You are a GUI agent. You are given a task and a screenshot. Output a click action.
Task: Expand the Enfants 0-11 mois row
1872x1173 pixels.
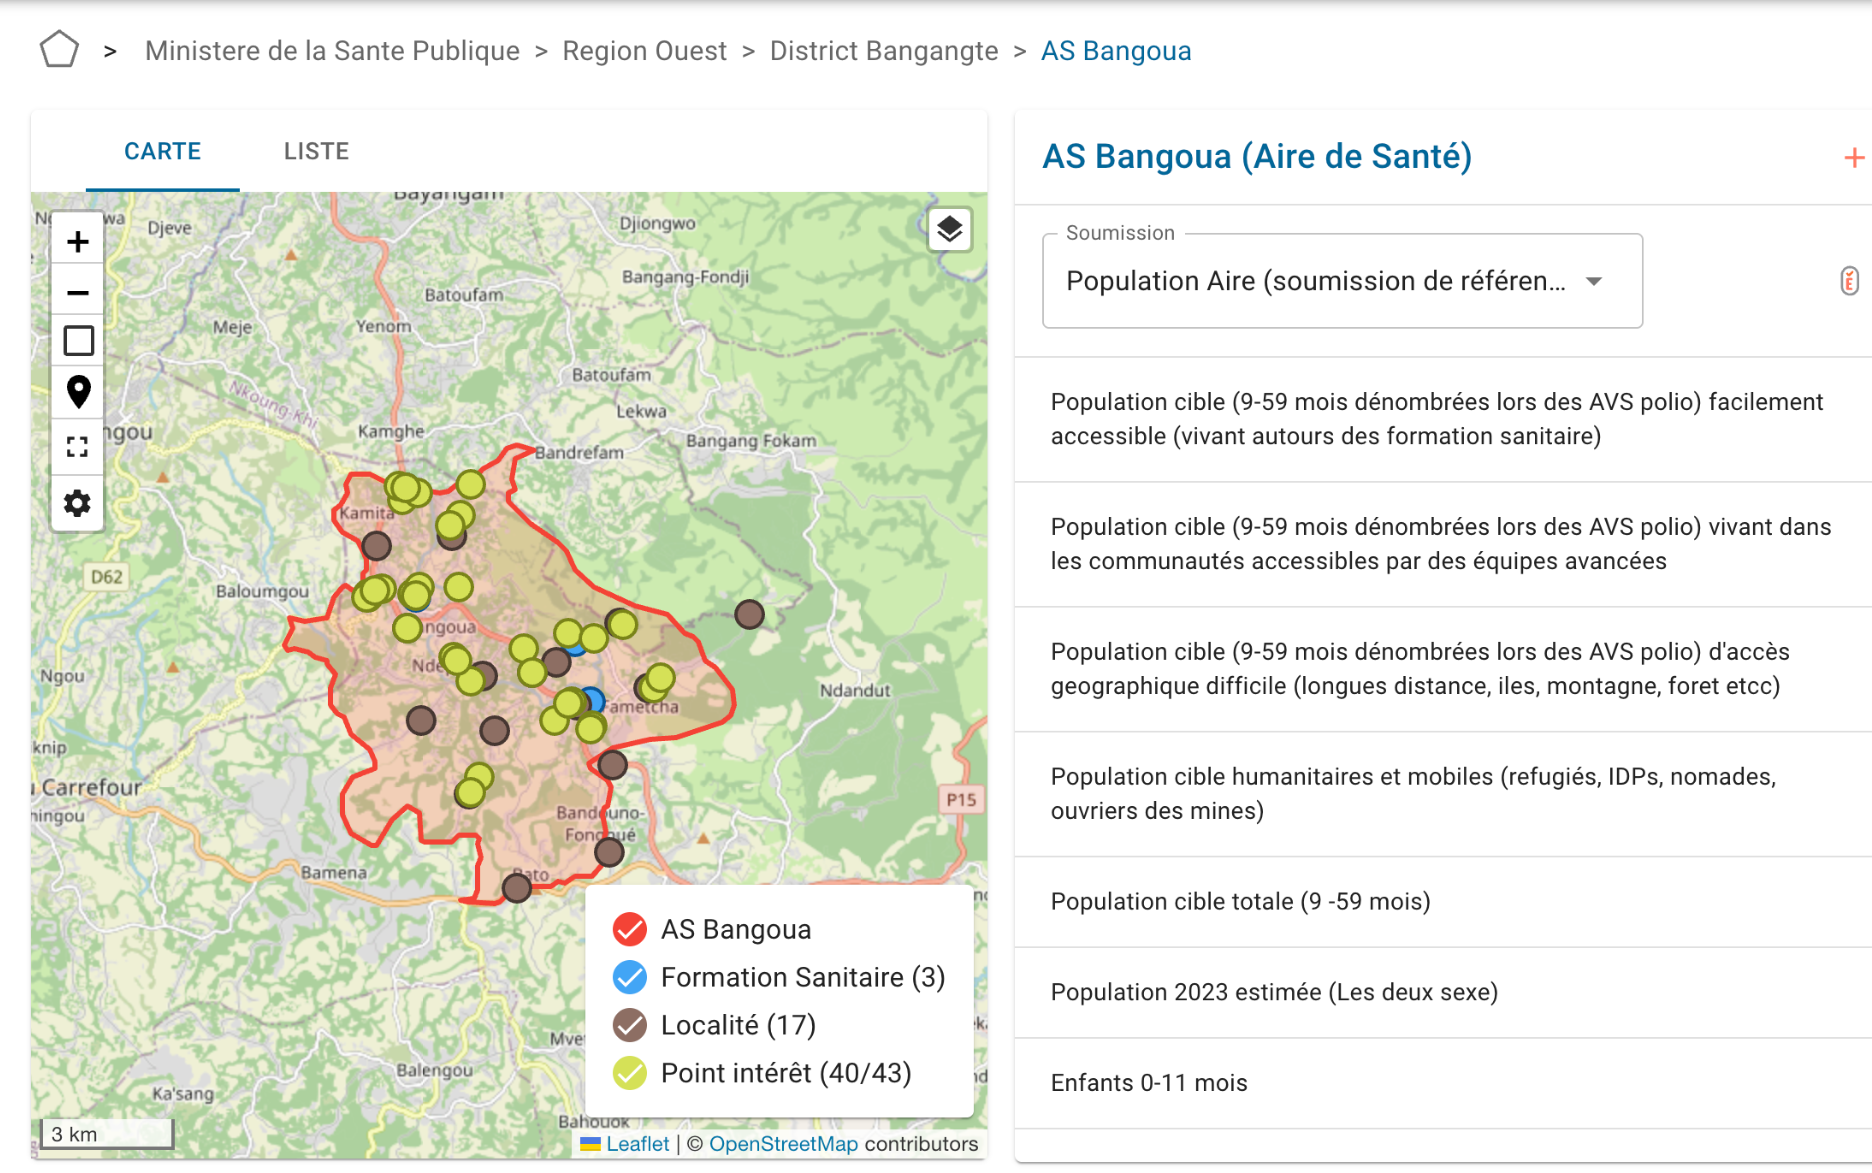pos(1149,1083)
